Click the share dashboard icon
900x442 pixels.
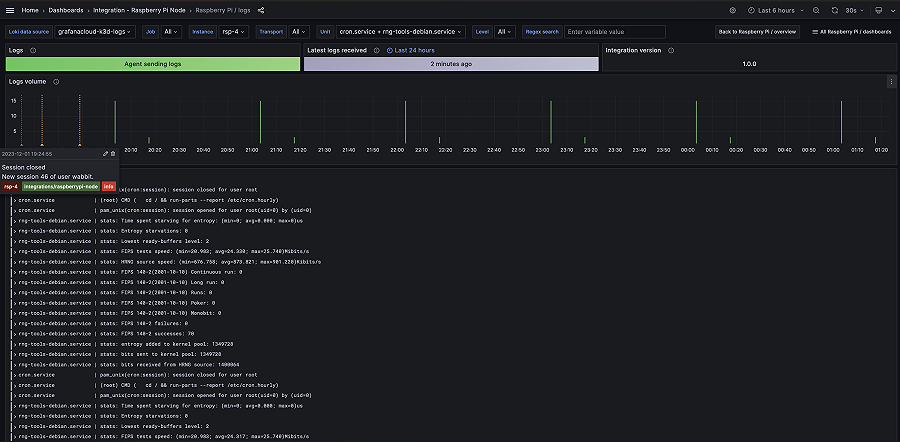coord(261,10)
